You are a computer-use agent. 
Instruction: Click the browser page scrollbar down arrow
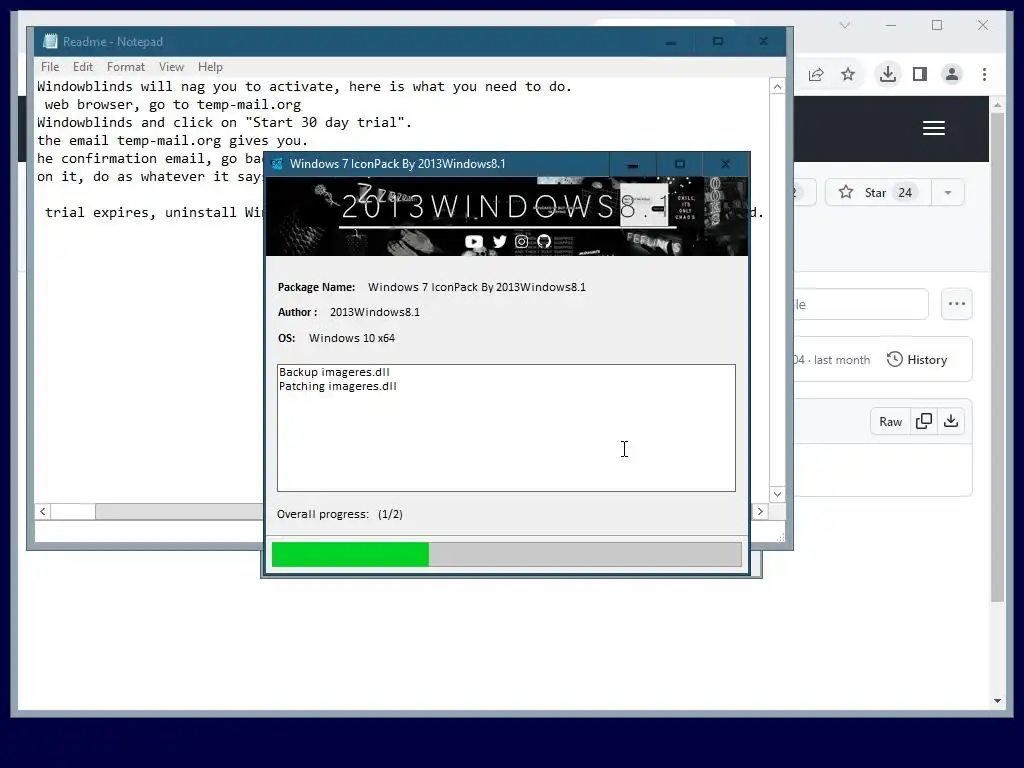point(997,701)
